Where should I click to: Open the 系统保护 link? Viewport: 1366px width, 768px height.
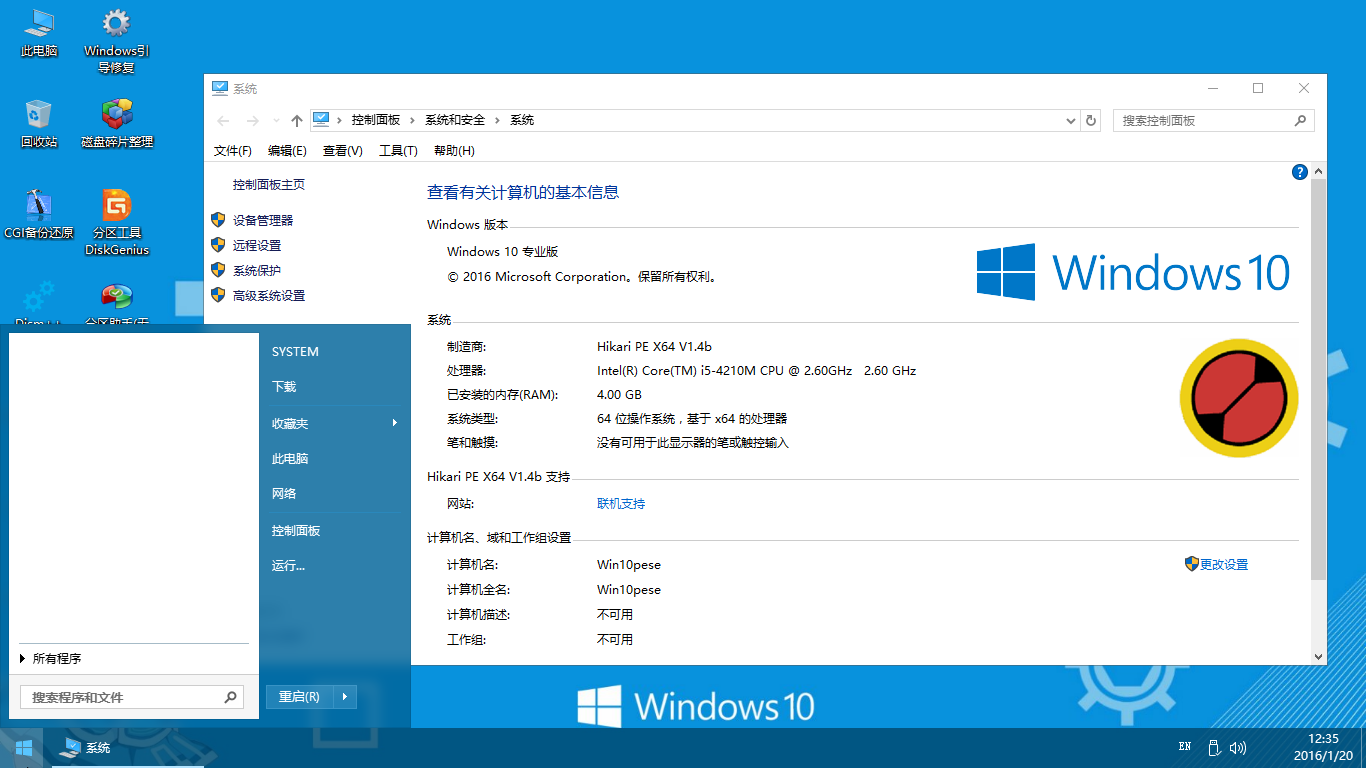tap(257, 271)
